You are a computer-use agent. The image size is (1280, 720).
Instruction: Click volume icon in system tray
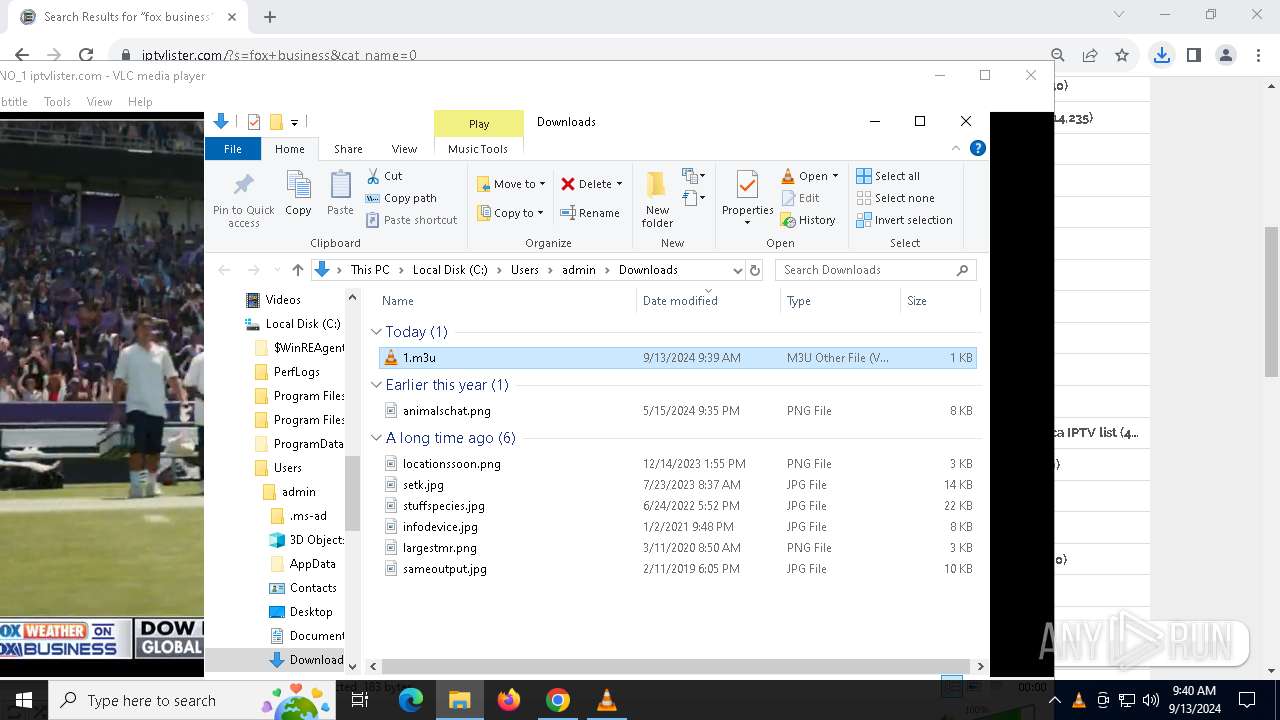[x=1150, y=700]
